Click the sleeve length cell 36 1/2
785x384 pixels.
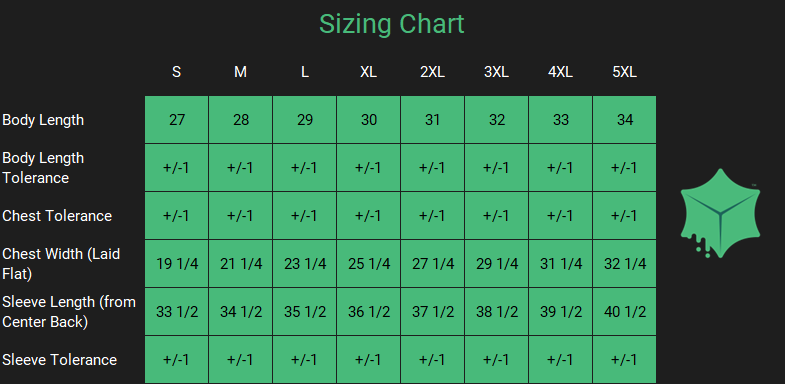[368, 312]
